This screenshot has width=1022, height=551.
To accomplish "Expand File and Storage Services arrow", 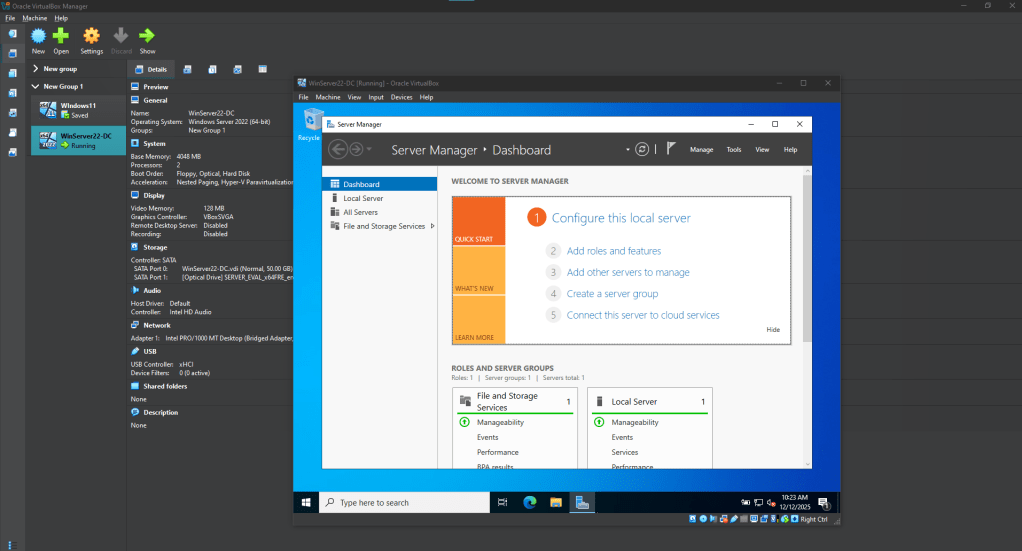I will [432, 226].
